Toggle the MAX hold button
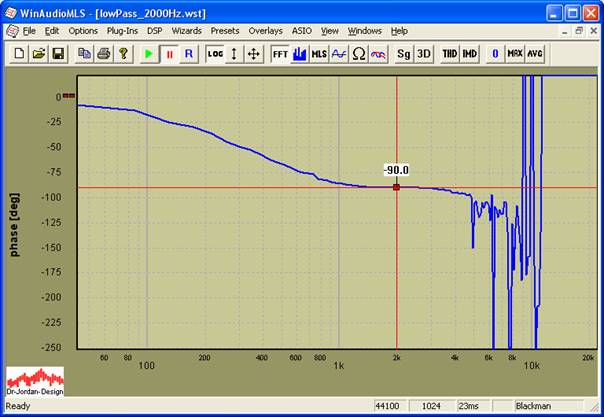604x417 pixels. [x=515, y=54]
